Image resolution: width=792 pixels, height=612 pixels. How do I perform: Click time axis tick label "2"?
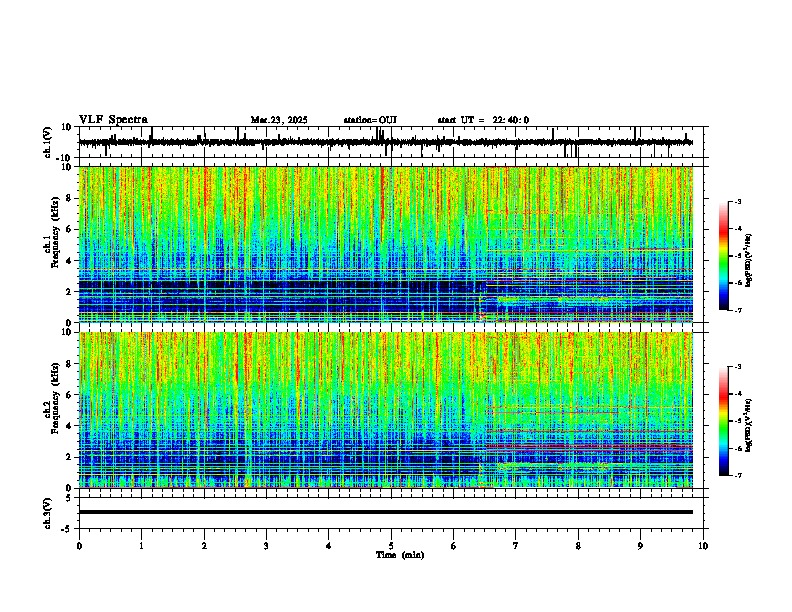(x=204, y=546)
